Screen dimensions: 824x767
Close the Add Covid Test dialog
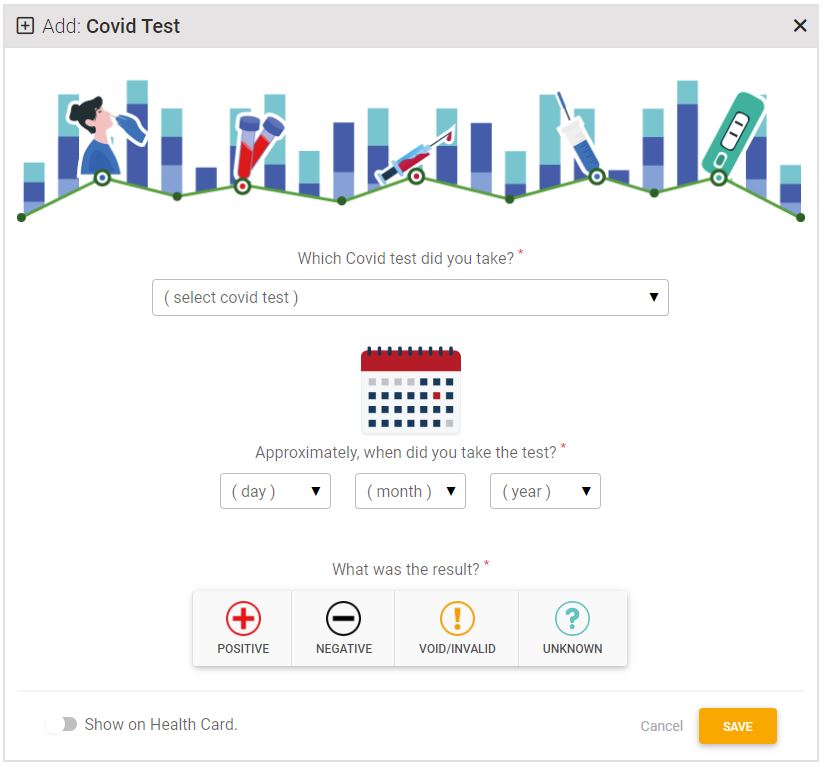800,26
